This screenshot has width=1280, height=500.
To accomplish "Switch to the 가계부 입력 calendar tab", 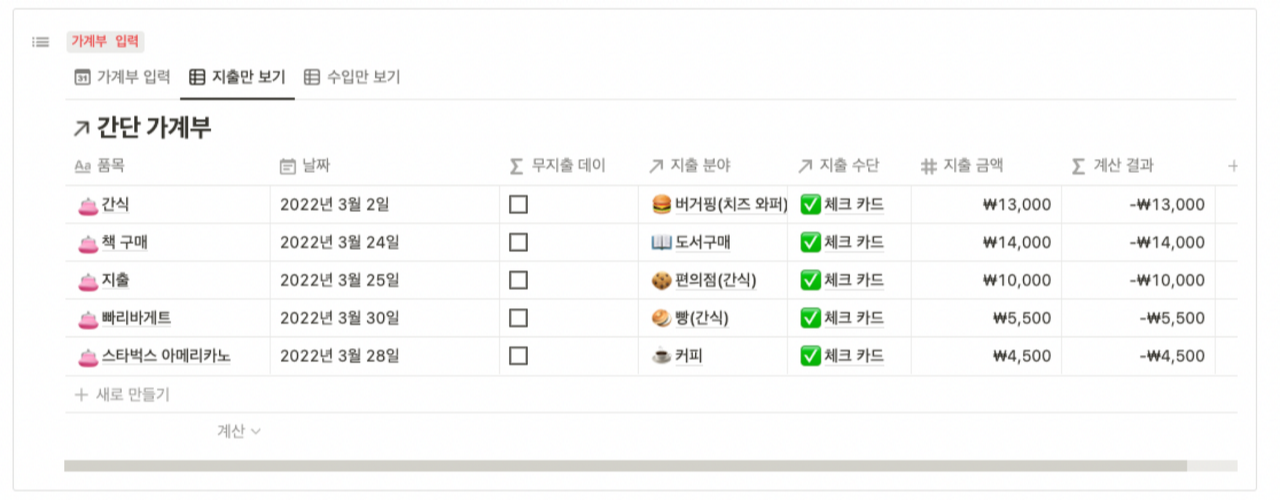I will pyautogui.click(x=122, y=77).
